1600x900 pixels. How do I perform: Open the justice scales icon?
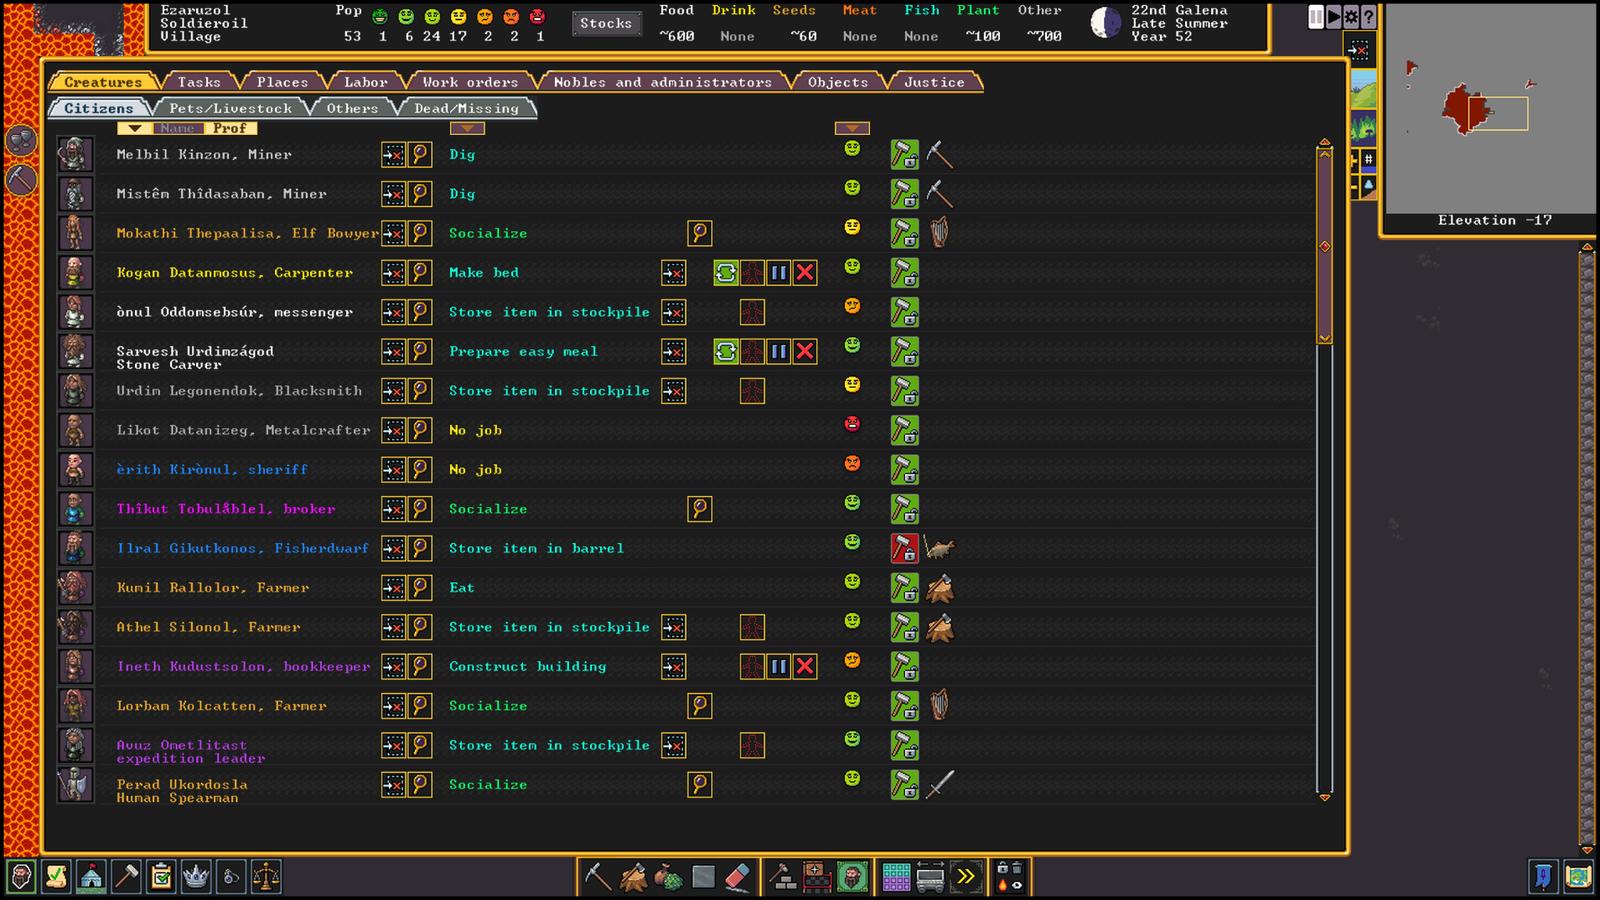point(266,877)
